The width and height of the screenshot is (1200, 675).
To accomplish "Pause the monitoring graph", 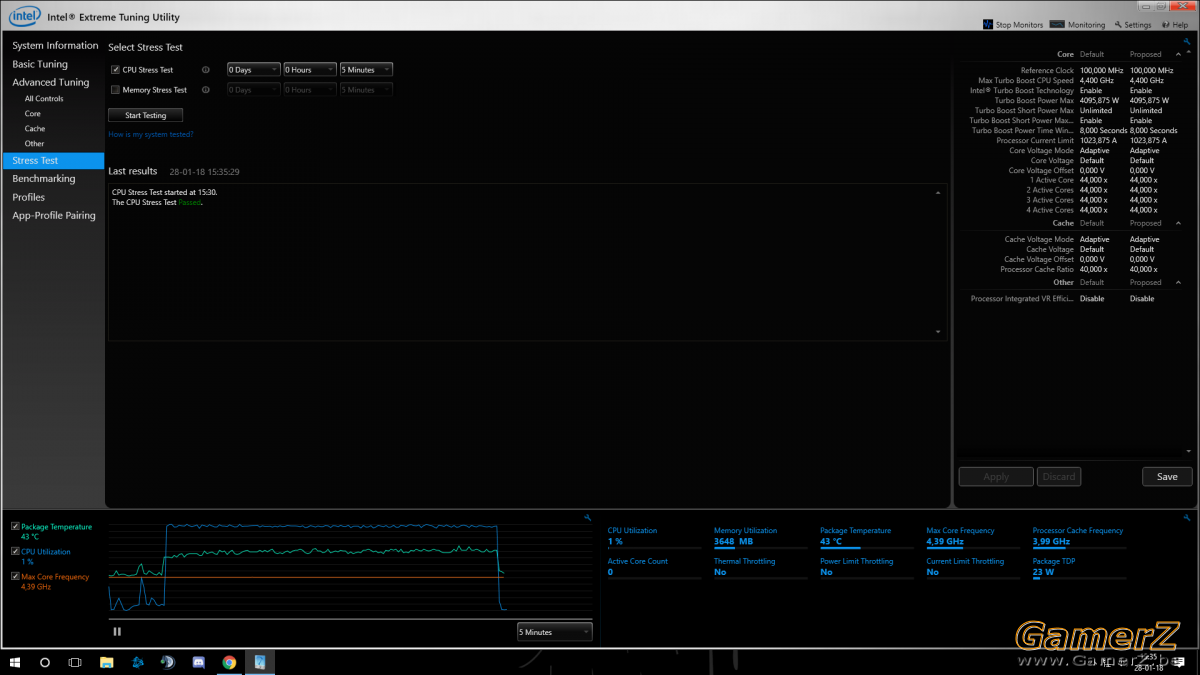I will [x=117, y=631].
